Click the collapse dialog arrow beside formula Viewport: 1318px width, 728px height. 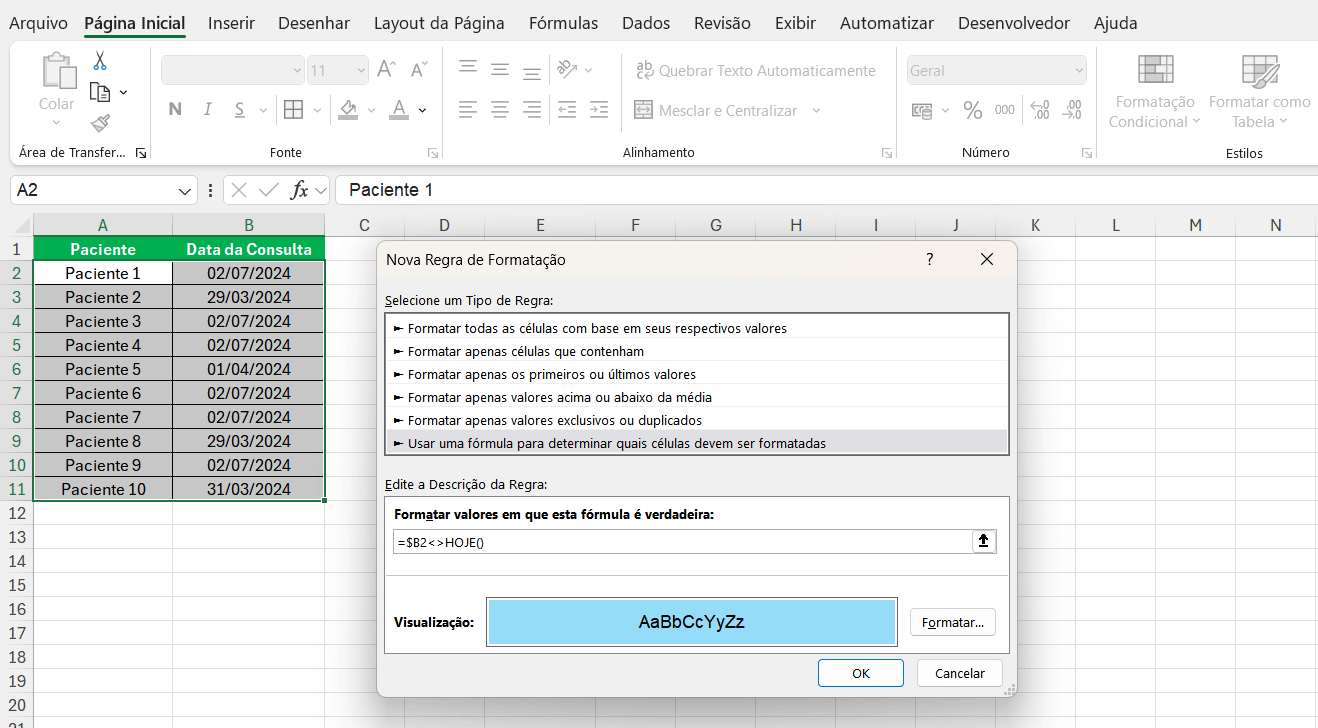[983, 541]
